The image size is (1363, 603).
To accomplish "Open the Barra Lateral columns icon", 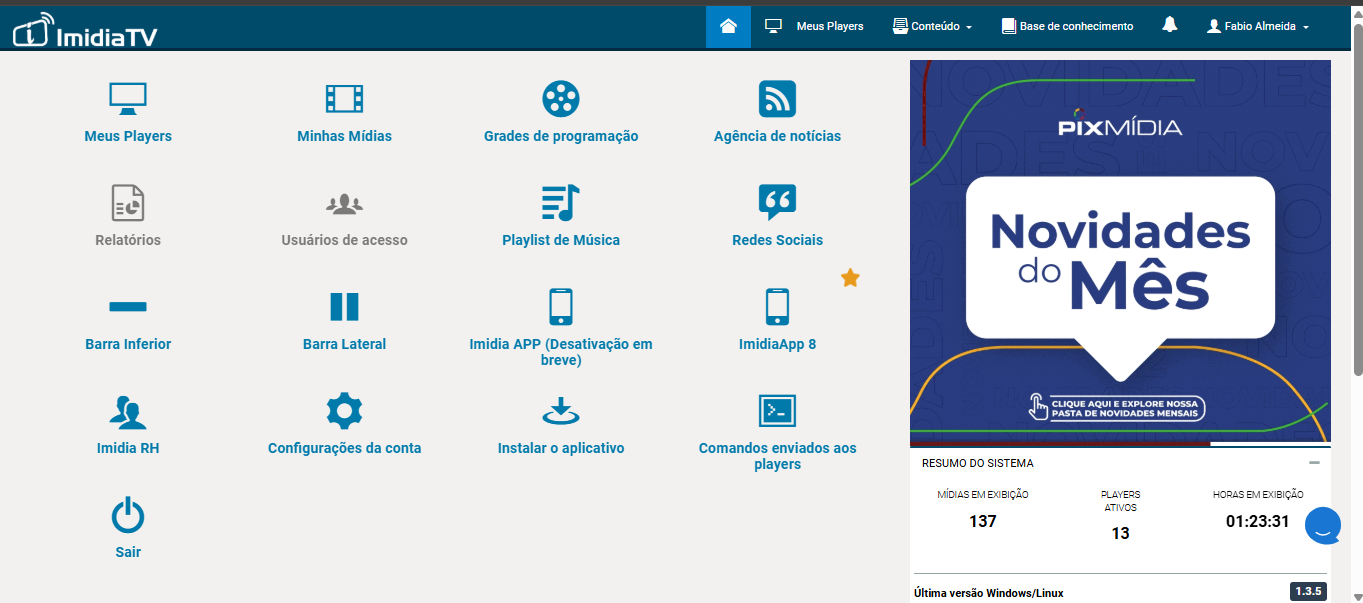I will 344,306.
